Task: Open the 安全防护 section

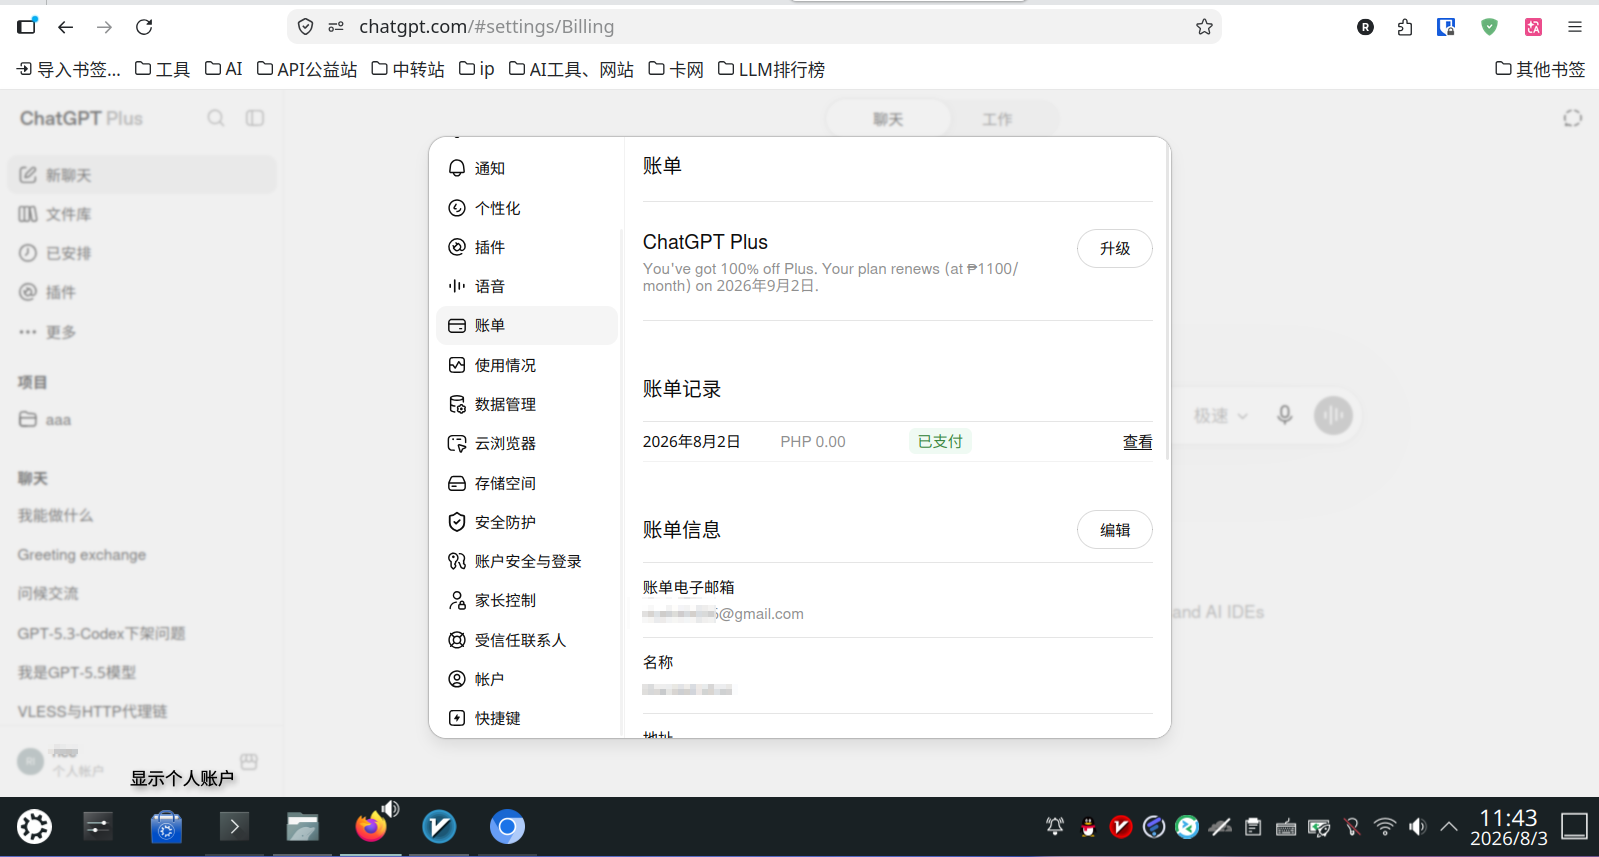Action: click(x=527, y=522)
